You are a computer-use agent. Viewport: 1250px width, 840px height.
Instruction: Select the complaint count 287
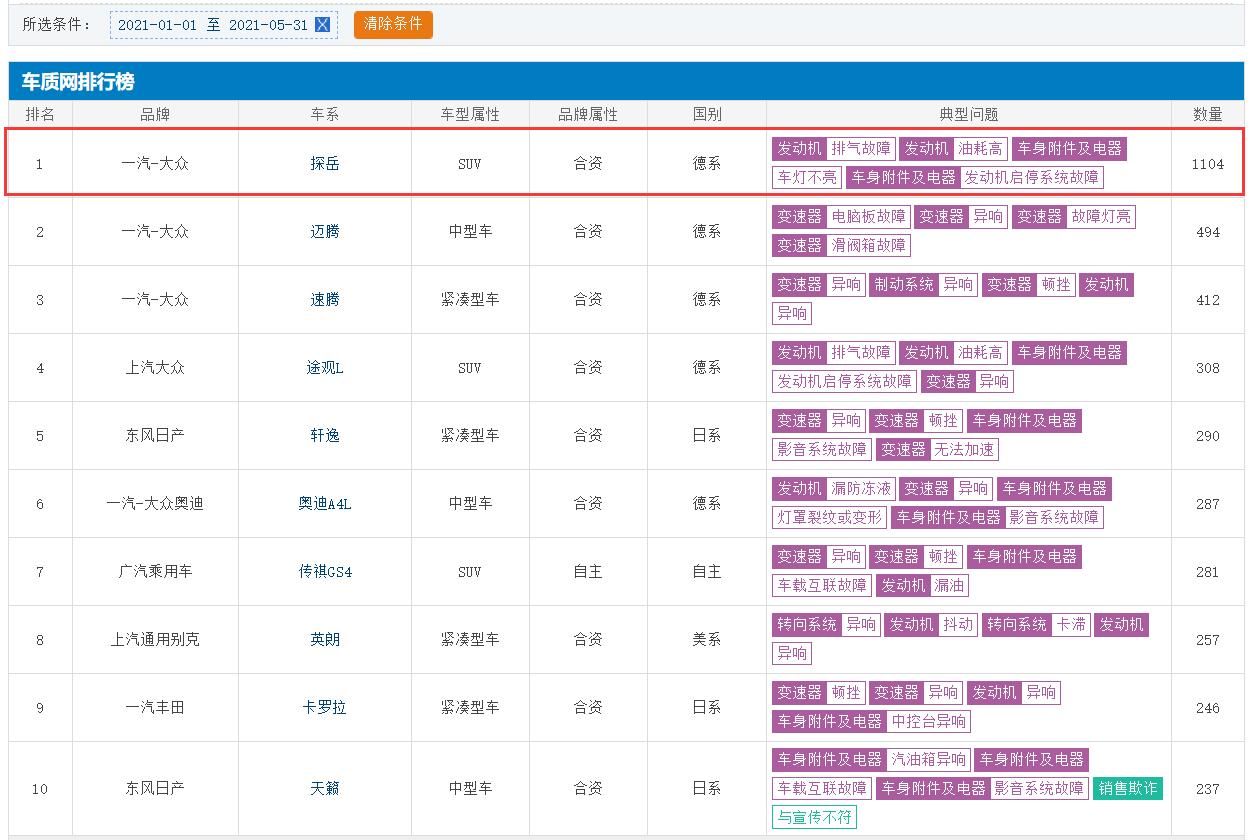[1208, 504]
